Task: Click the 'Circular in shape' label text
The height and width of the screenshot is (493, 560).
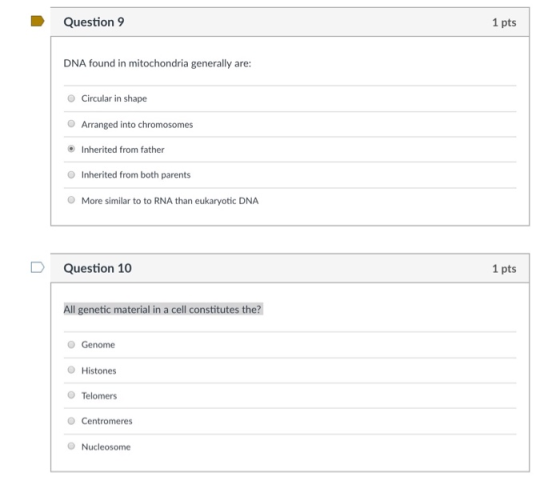Action: [114, 99]
